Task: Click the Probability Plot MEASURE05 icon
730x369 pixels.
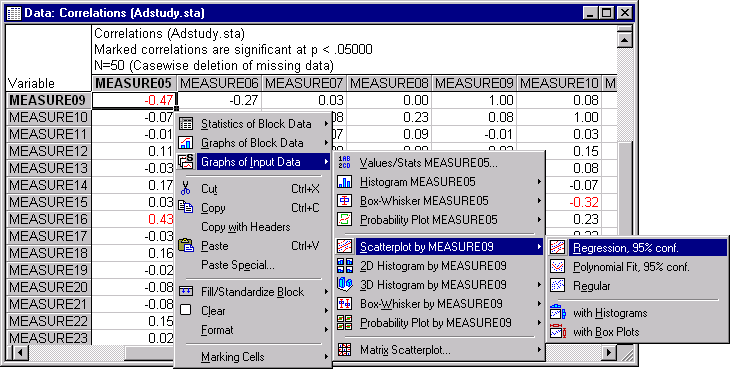Action: point(345,220)
